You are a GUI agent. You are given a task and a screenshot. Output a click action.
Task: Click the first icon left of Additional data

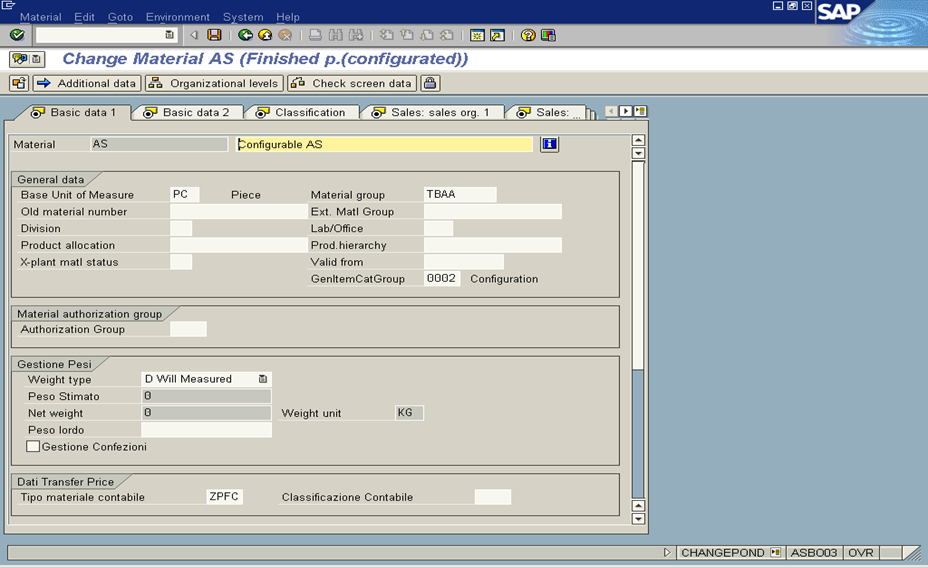pyautogui.click(x=19, y=83)
